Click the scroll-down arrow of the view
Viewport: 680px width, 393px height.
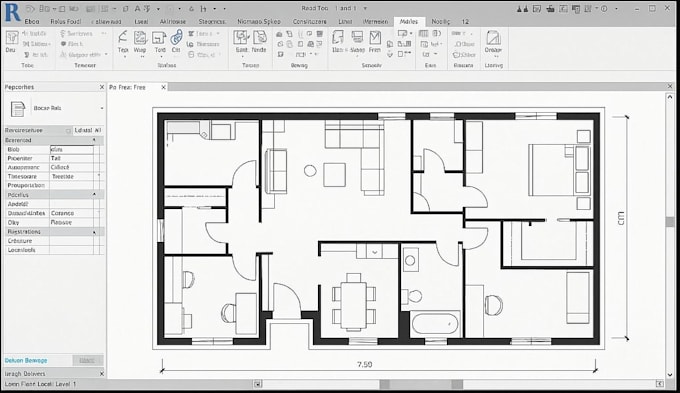[x=670, y=374]
